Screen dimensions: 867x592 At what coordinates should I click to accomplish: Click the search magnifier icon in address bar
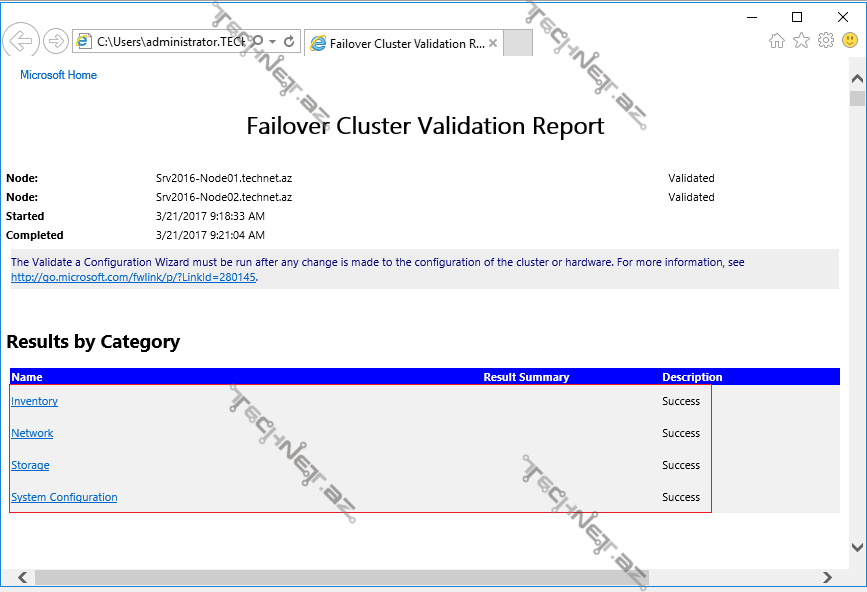click(x=257, y=42)
